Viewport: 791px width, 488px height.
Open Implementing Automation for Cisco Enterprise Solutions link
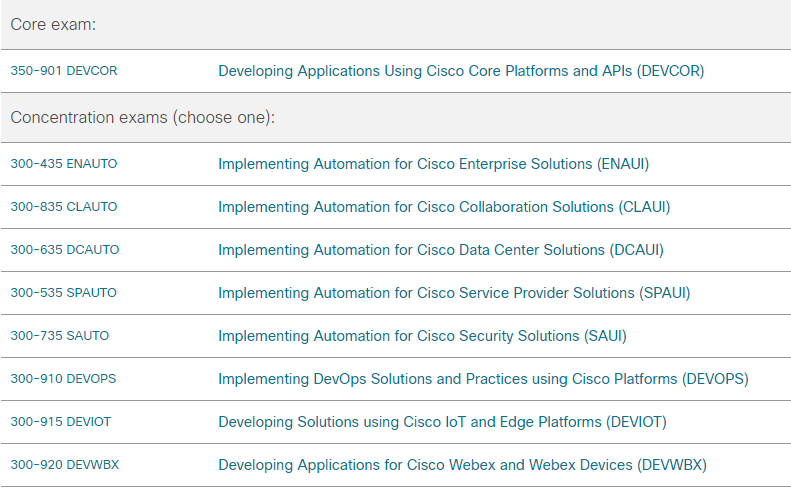pyautogui.click(x=433, y=164)
